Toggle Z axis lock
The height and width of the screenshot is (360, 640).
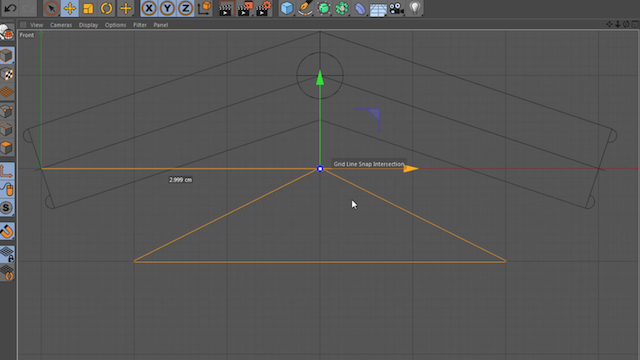point(185,8)
